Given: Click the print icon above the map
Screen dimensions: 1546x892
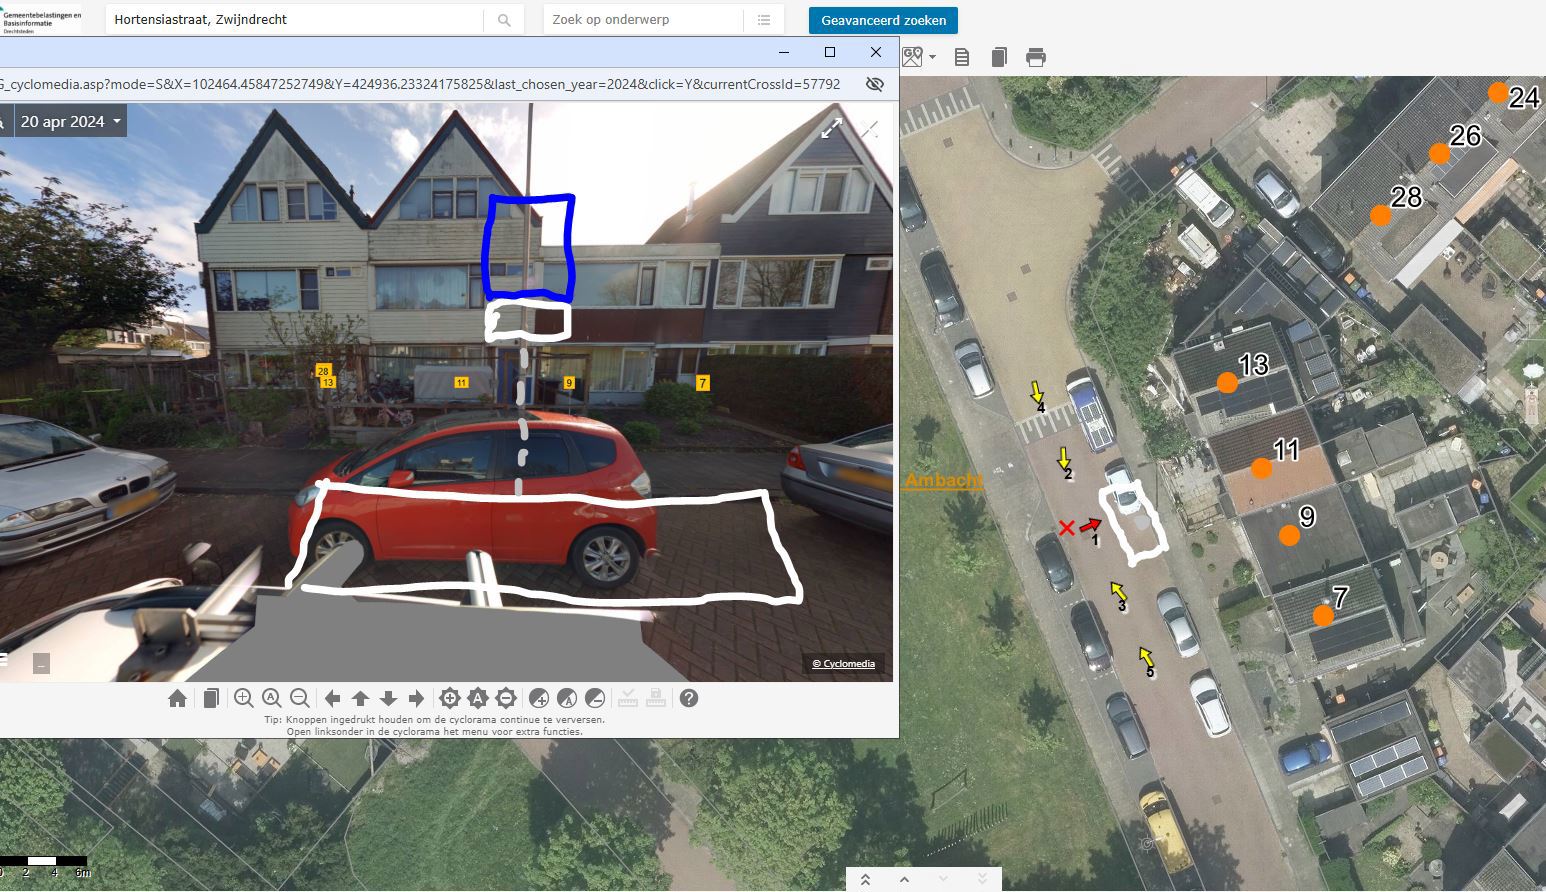Looking at the screenshot, I should [1036, 57].
